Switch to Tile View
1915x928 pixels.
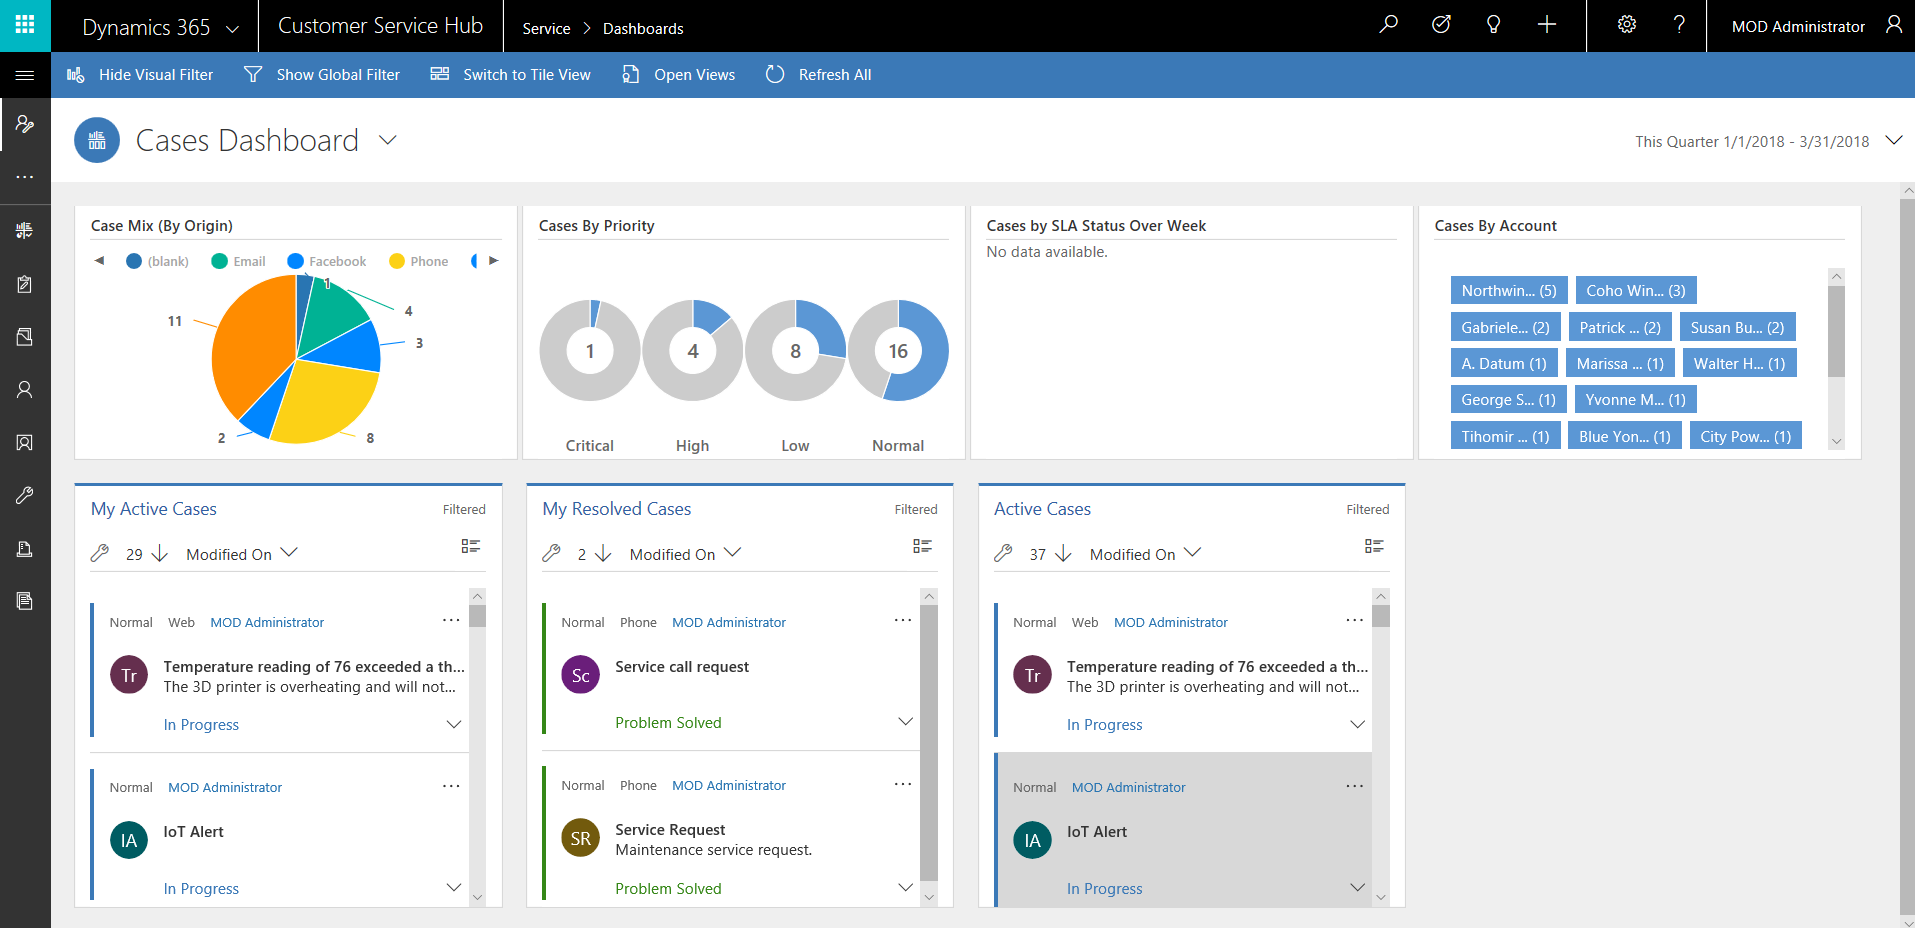pos(510,74)
